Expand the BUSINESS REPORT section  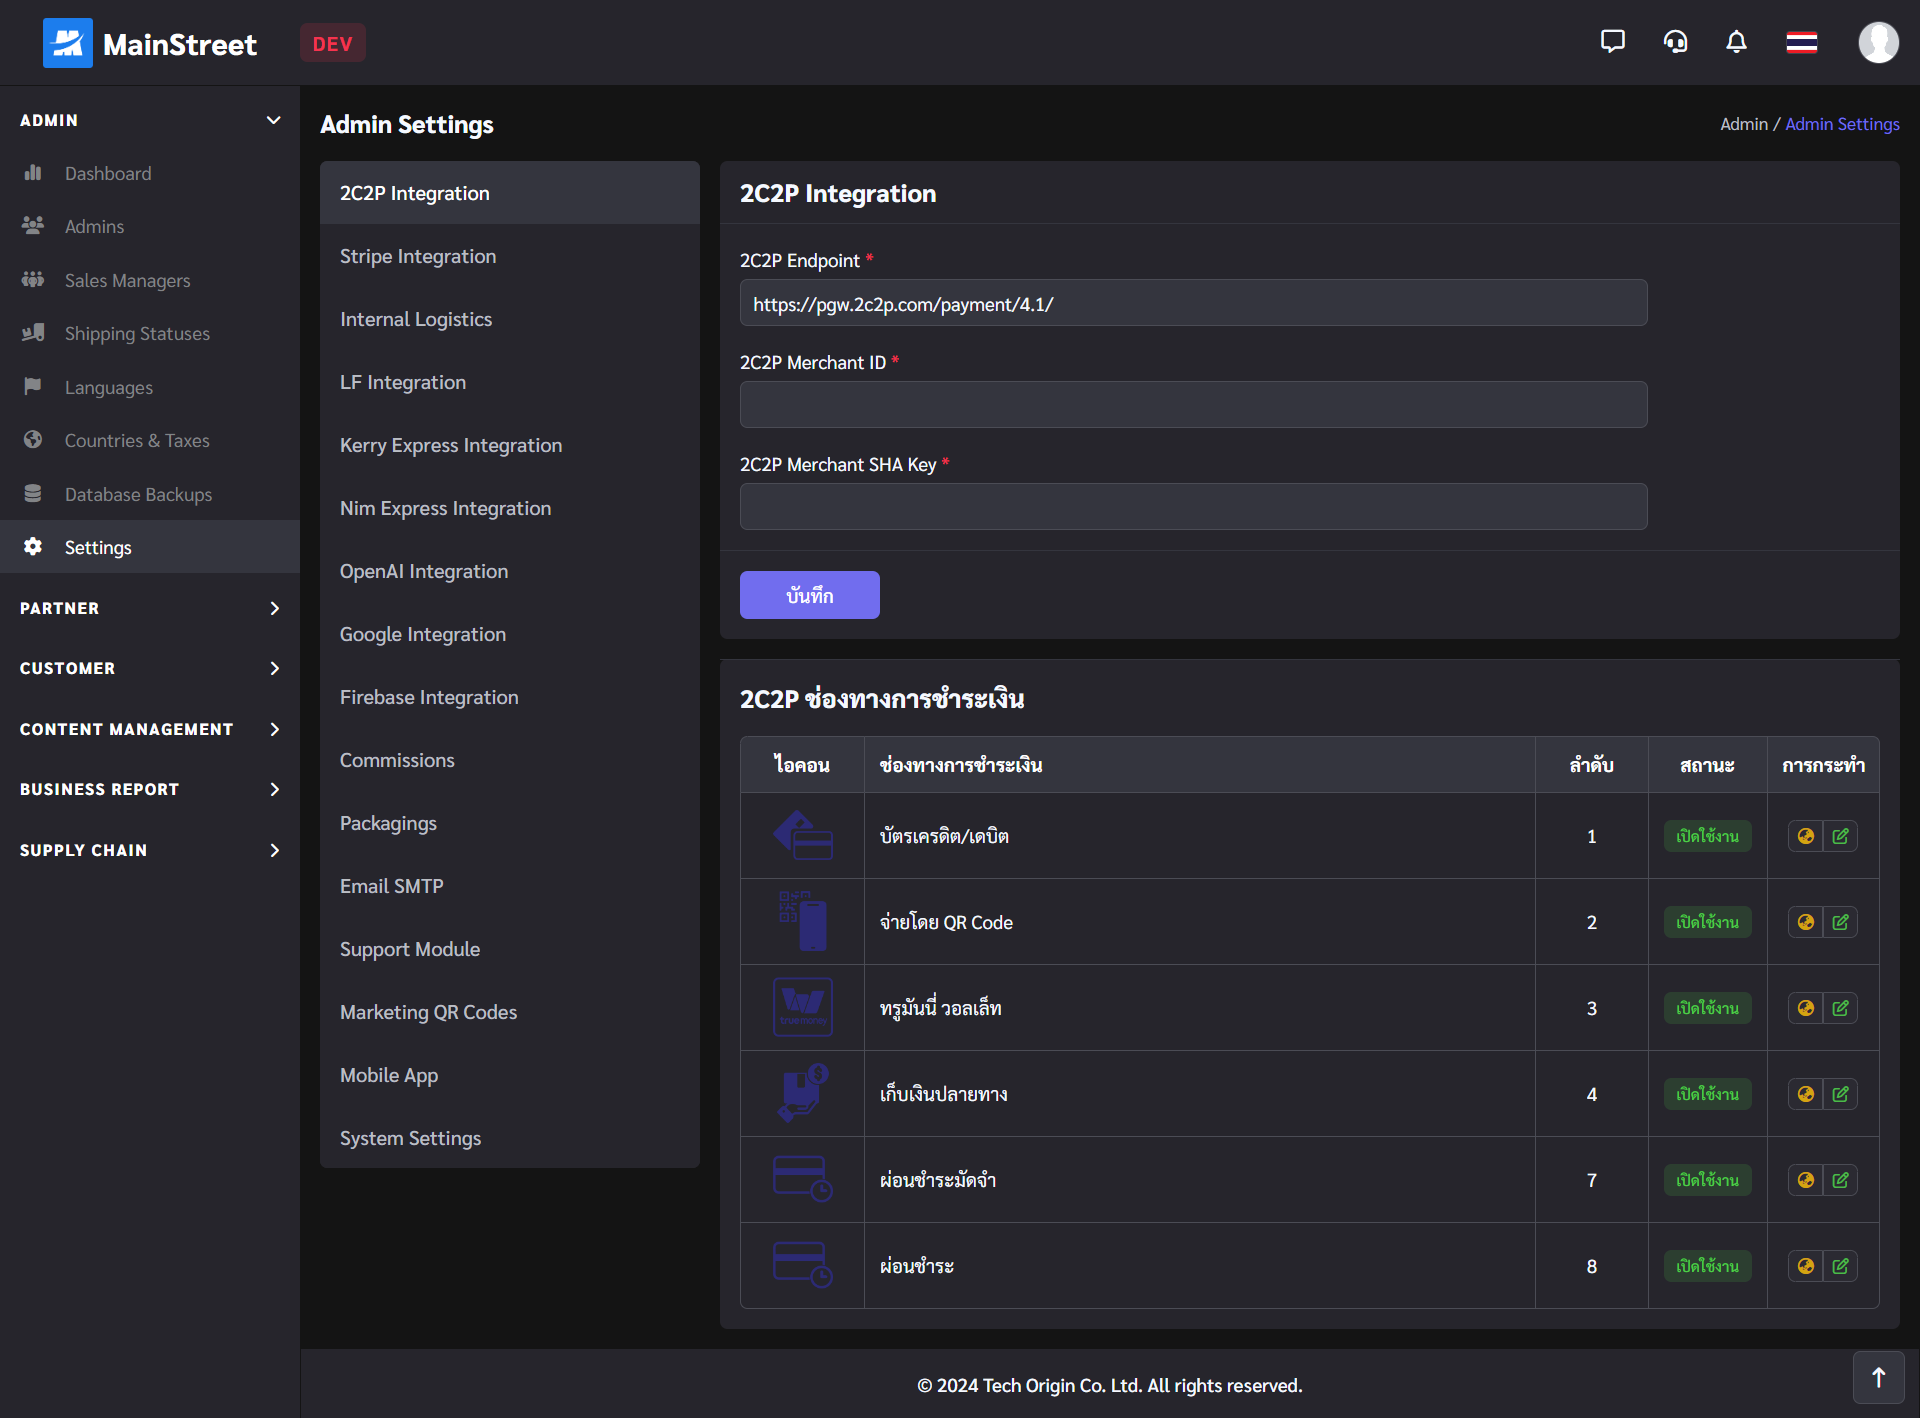150,789
